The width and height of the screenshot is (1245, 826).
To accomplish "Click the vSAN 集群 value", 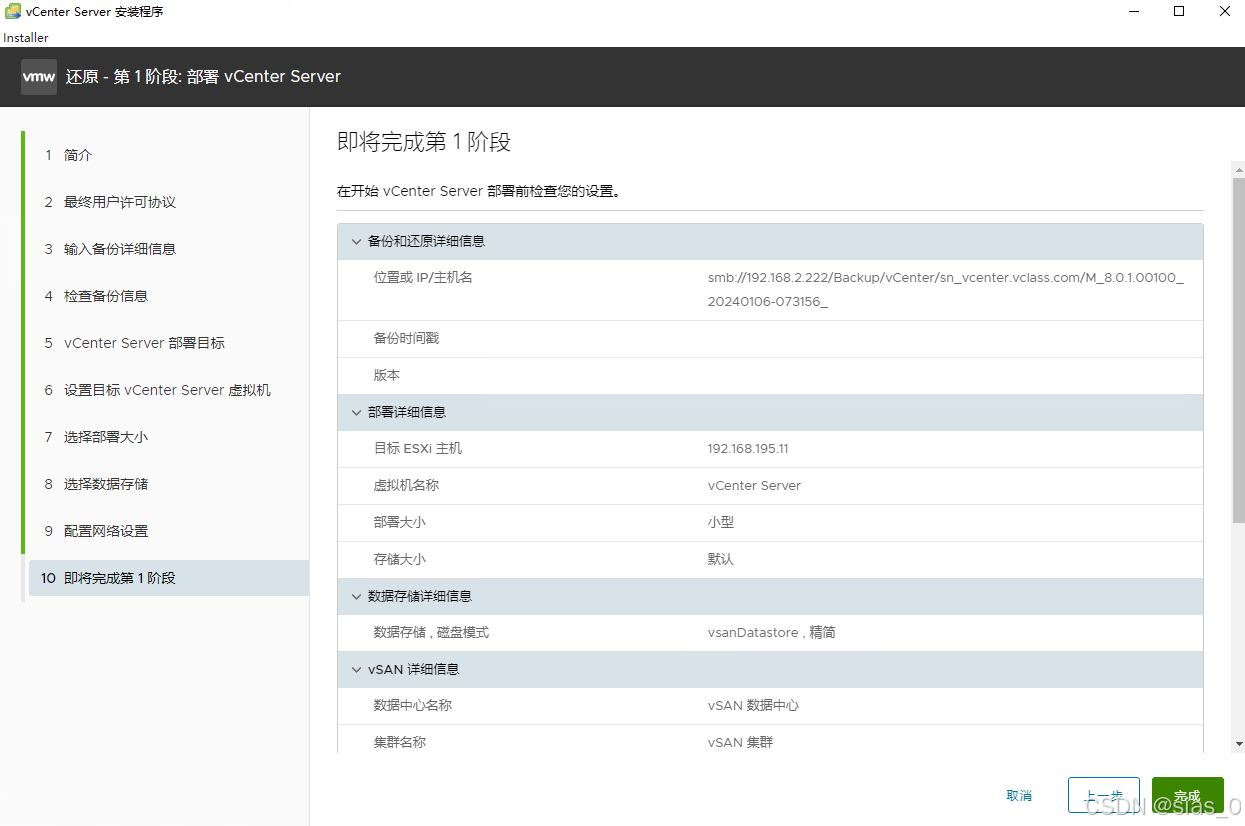I will (740, 743).
